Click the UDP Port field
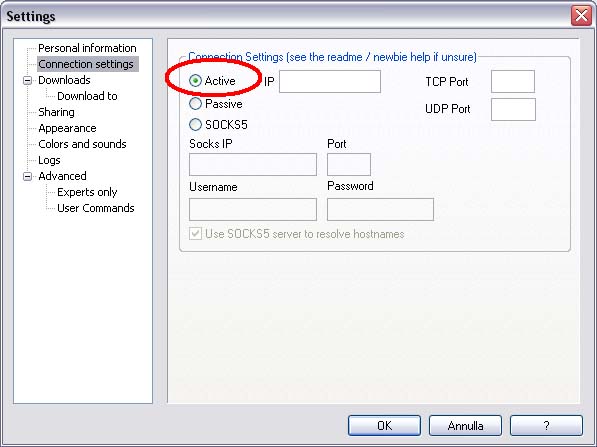 pyautogui.click(x=513, y=109)
